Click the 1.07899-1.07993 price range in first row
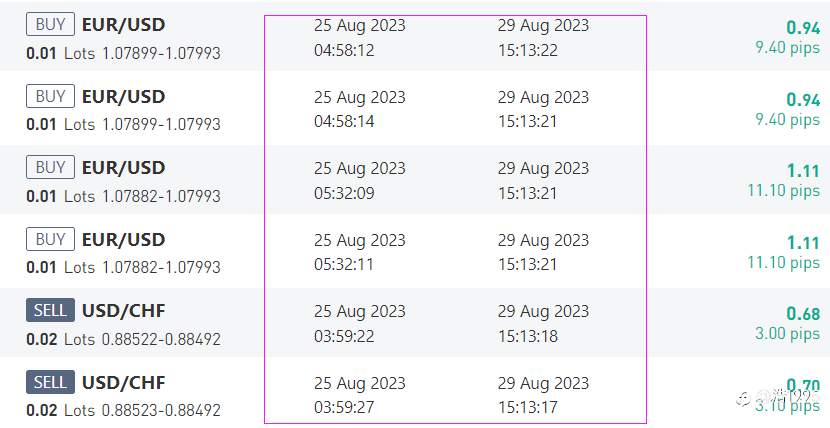Image resolution: width=830 pixels, height=428 pixels. (x=161, y=53)
